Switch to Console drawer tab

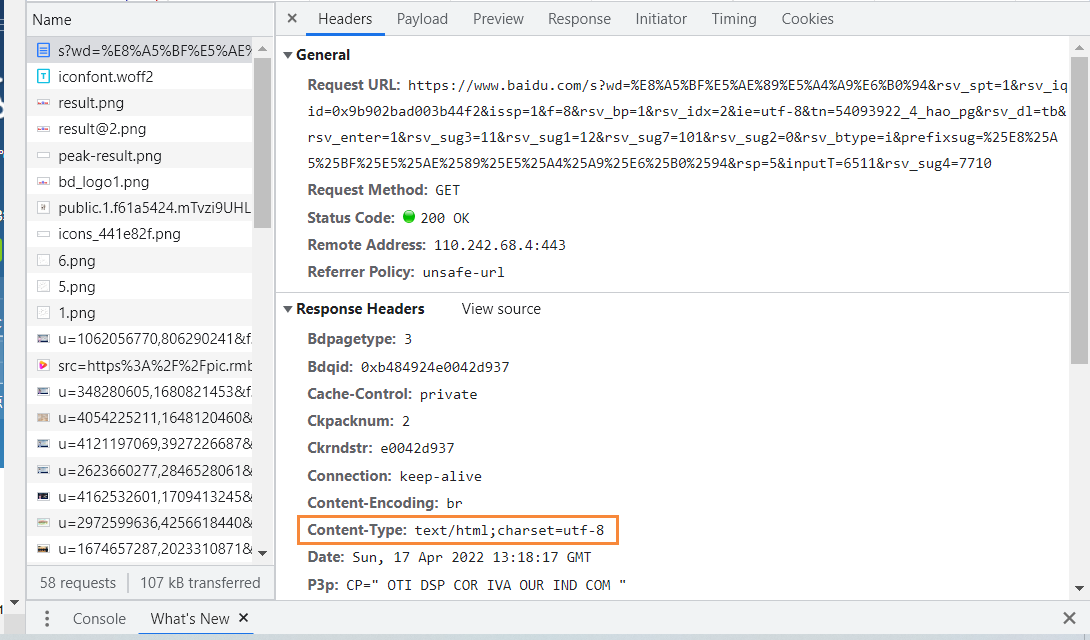99,618
